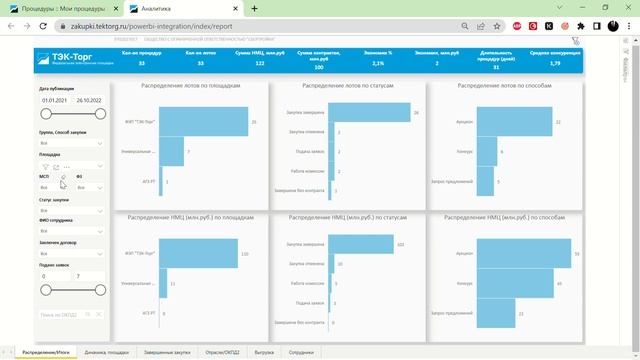The height and width of the screenshot is (360, 640).
Task: Bookmark this page with the star icon
Action: click(497, 26)
